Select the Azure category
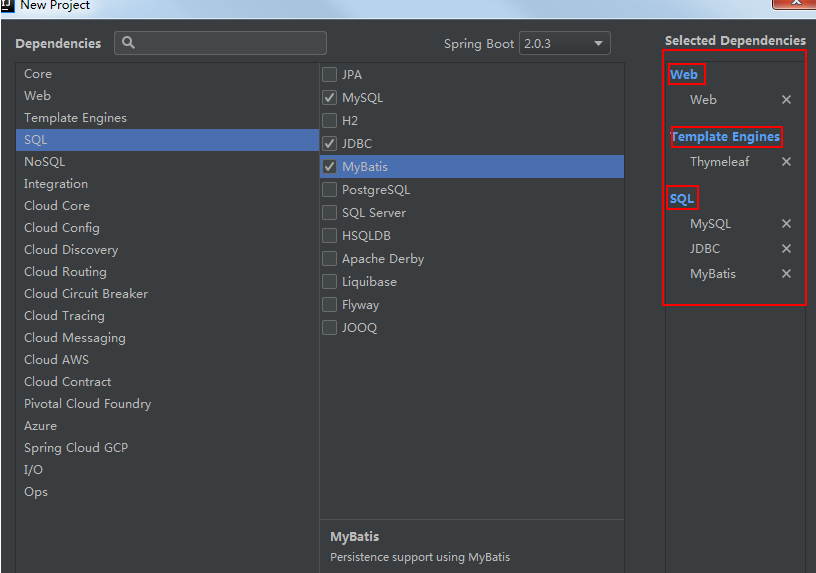Viewport: 816px width, 573px height. click(x=167, y=426)
